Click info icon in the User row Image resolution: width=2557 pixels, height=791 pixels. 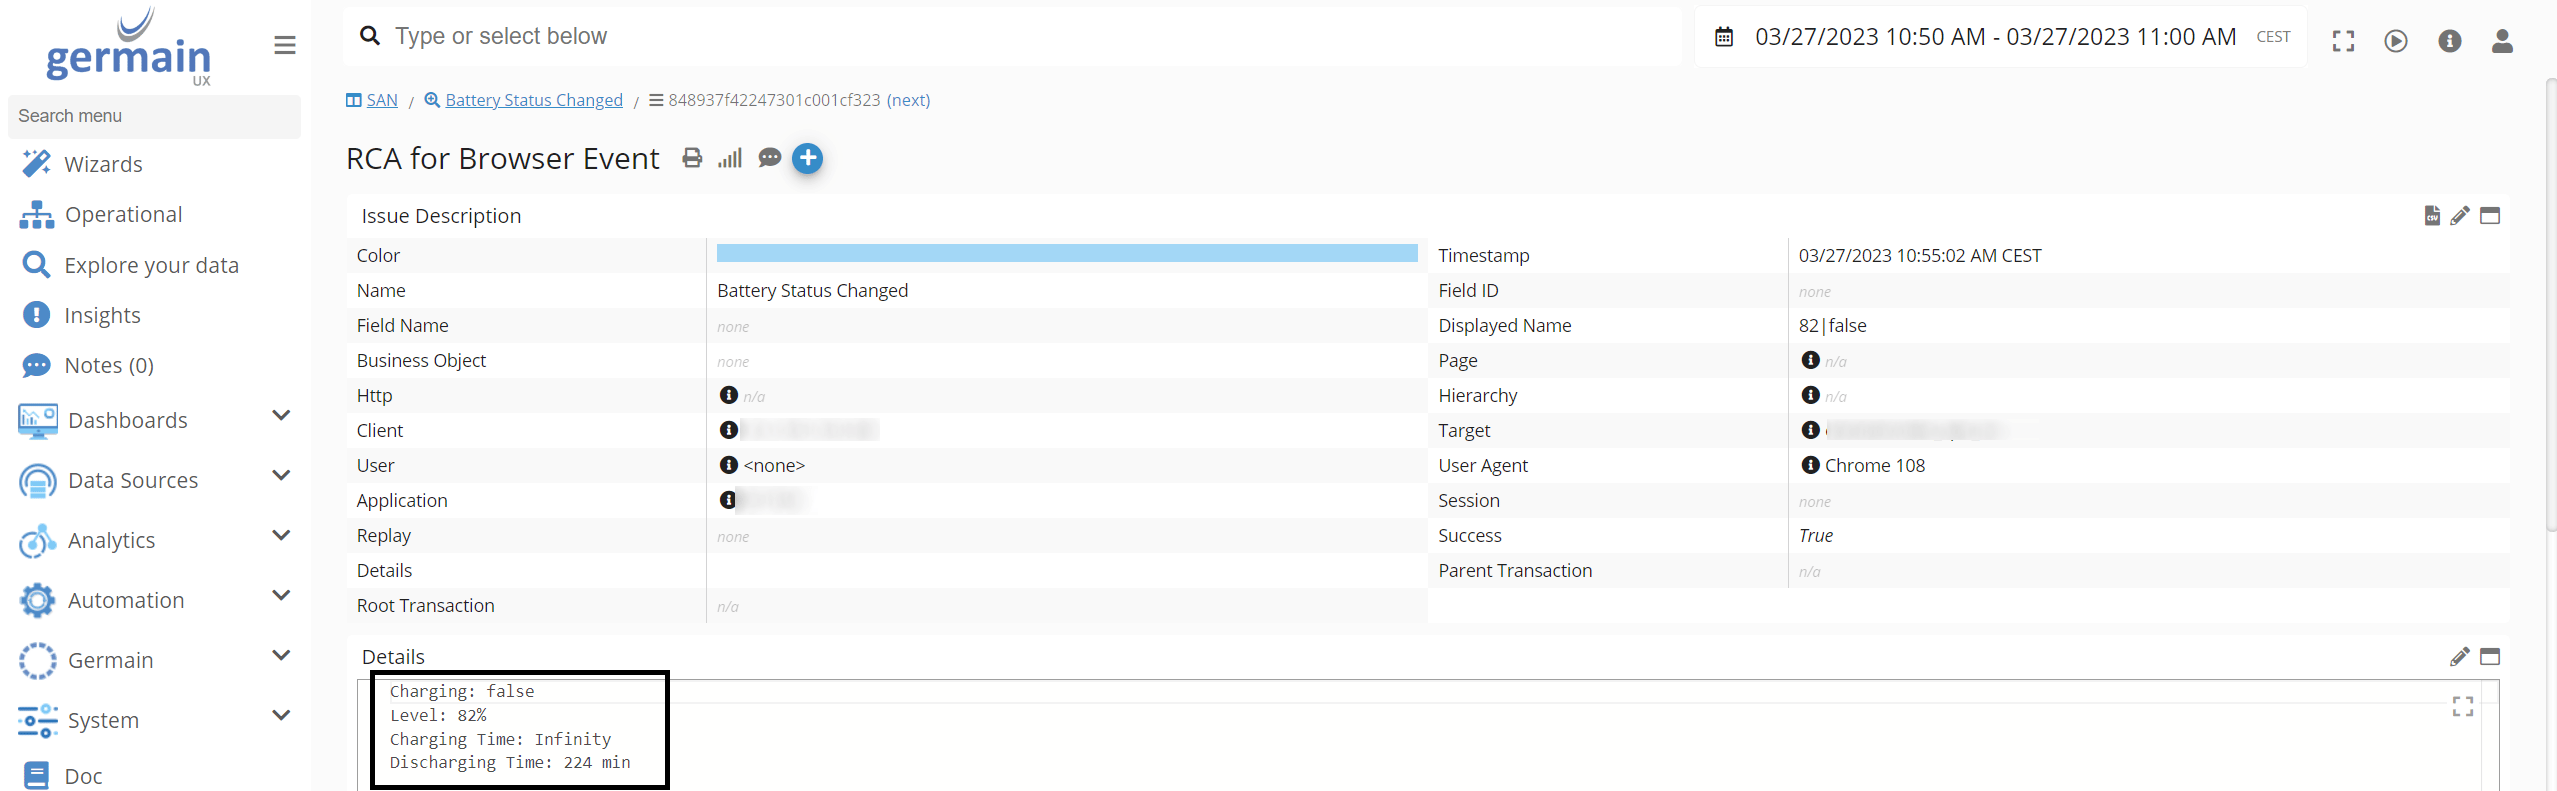729,465
